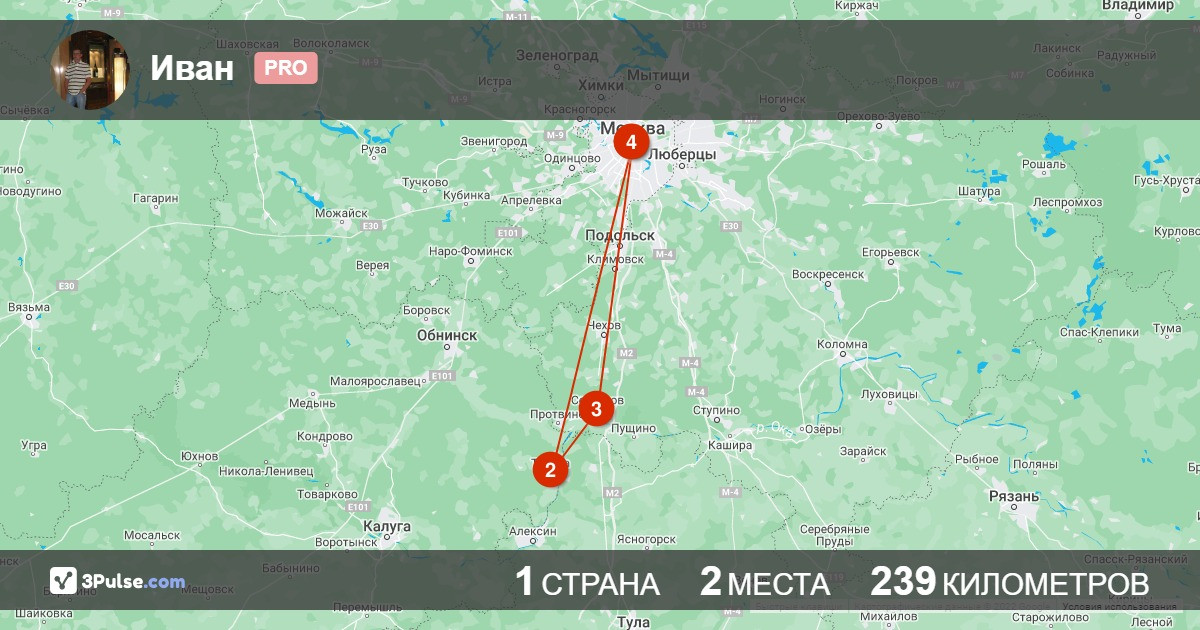Screen dimensions: 1200x630
Task: Click the PRO badge next to Иван
Action: tap(286, 68)
